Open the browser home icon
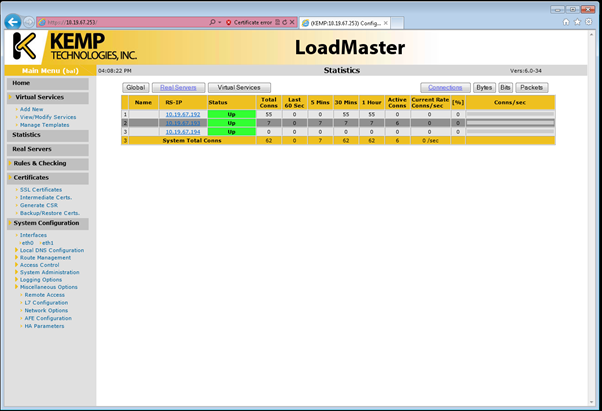602x411 pixels. point(566,21)
